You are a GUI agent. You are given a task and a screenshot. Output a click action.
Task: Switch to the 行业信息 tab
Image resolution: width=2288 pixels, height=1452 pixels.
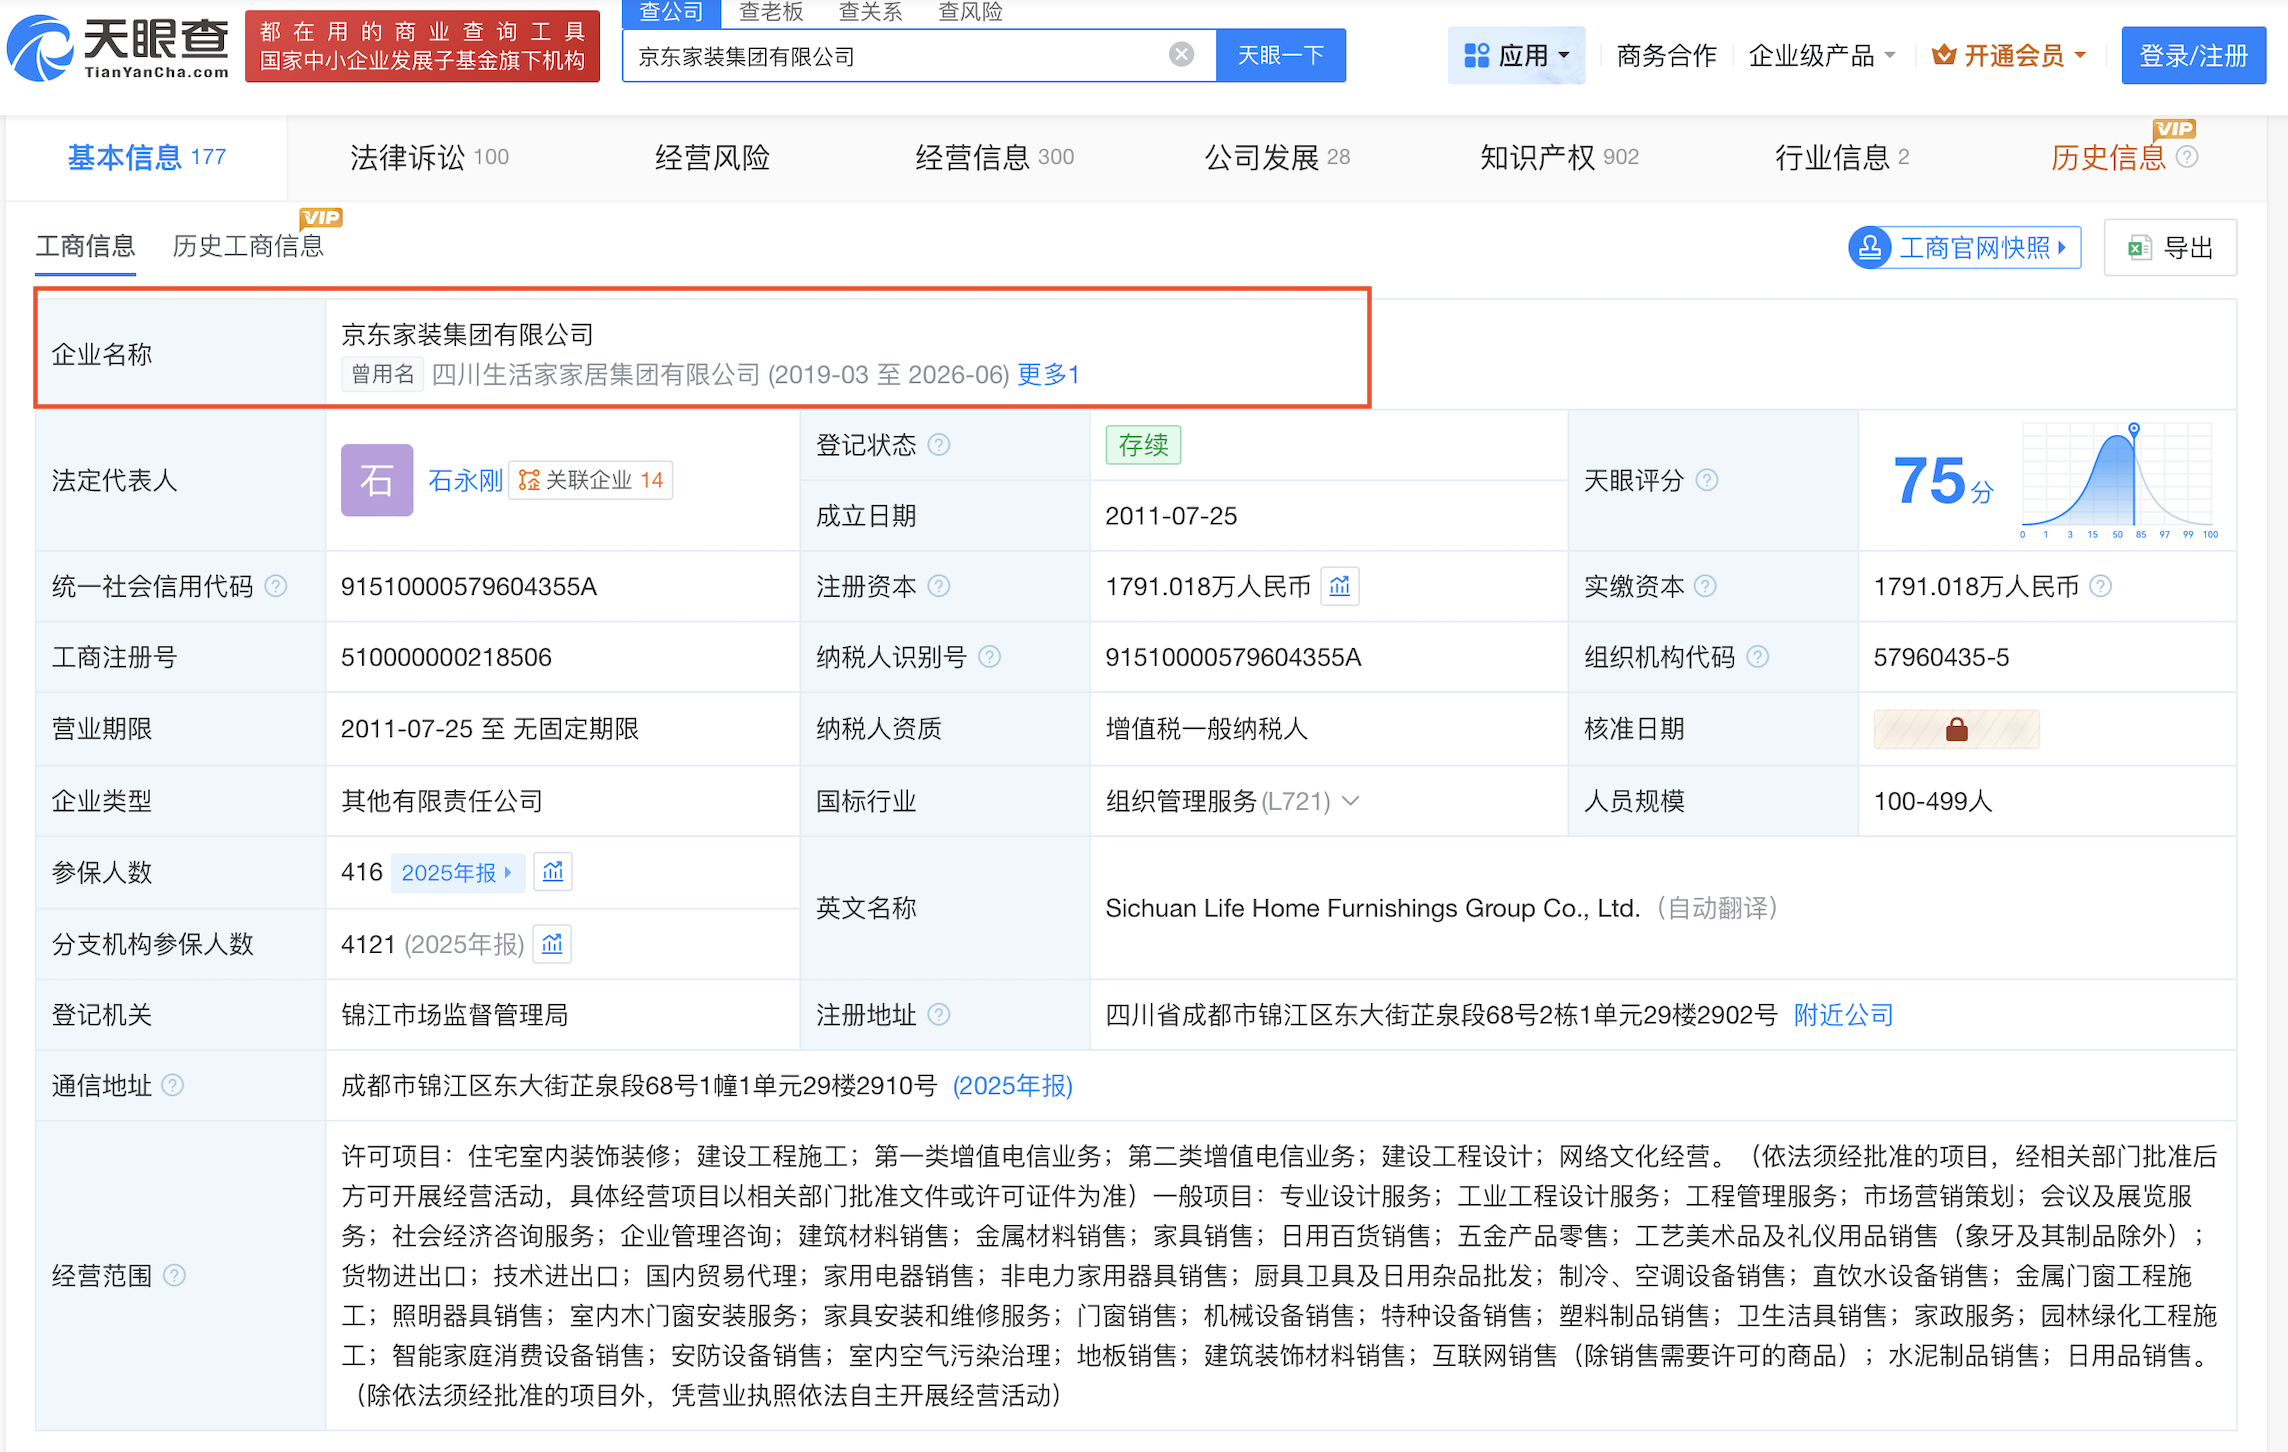1841,158
